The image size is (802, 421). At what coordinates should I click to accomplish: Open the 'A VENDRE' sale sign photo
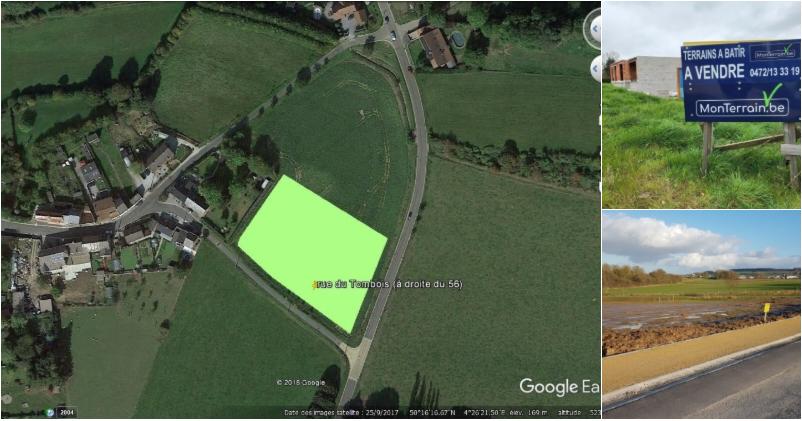click(x=701, y=105)
